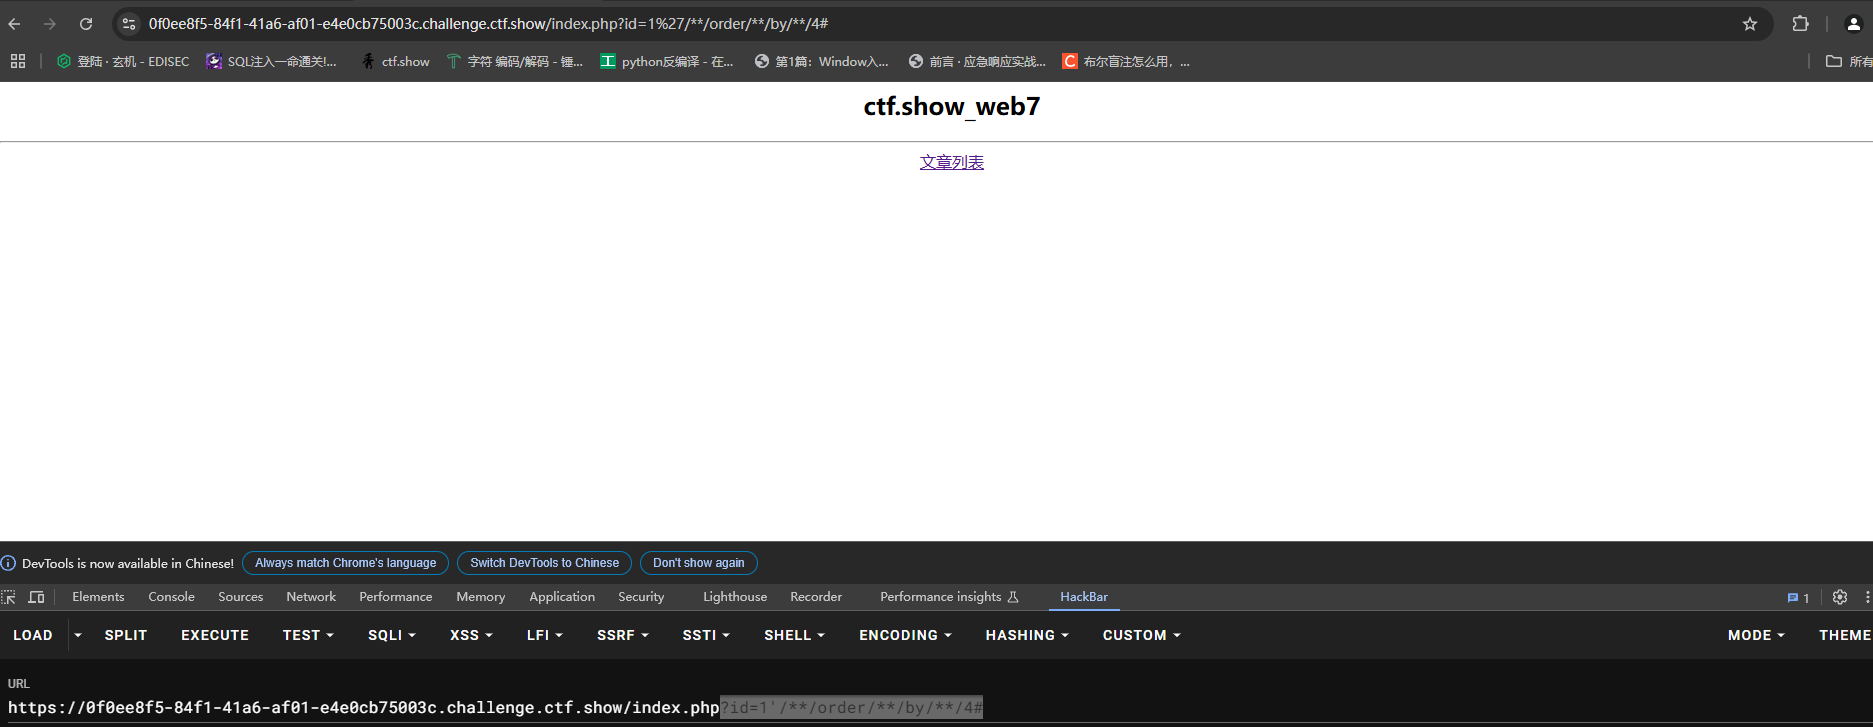Click Always match Chrome's language
This screenshot has height=727, width=1873.
click(345, 563)
